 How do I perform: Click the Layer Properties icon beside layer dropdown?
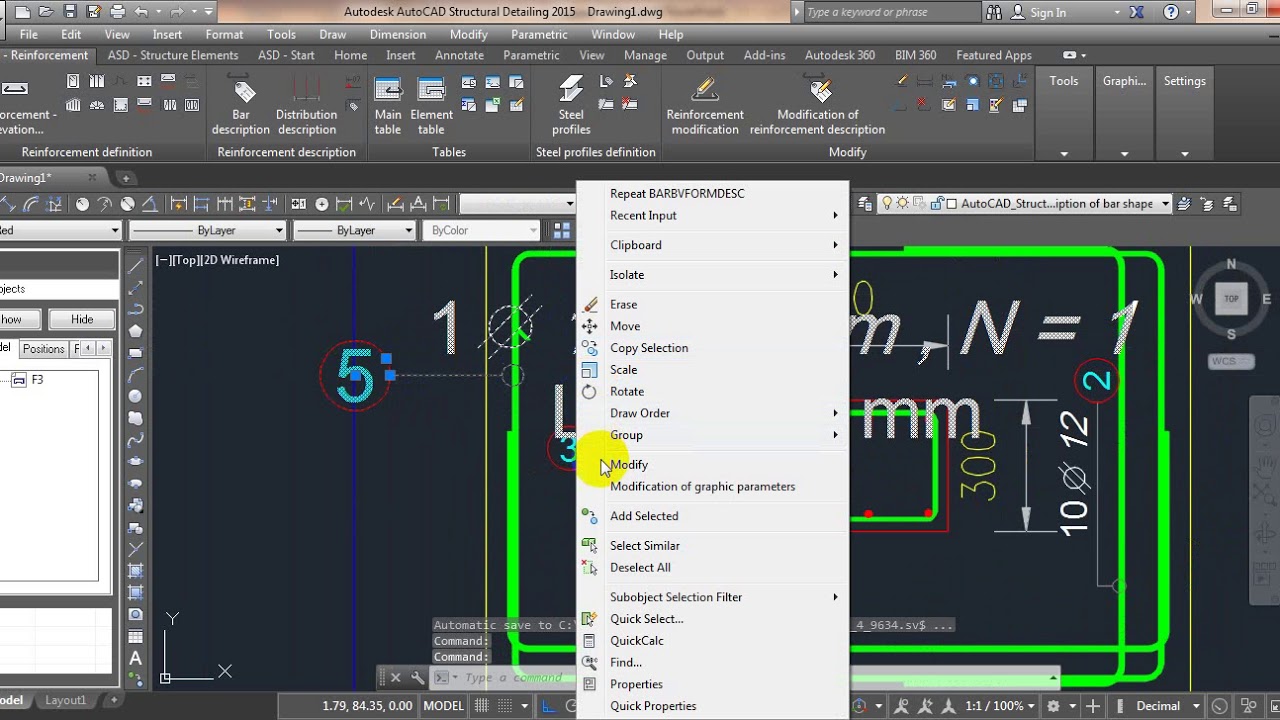click(863, 204)
